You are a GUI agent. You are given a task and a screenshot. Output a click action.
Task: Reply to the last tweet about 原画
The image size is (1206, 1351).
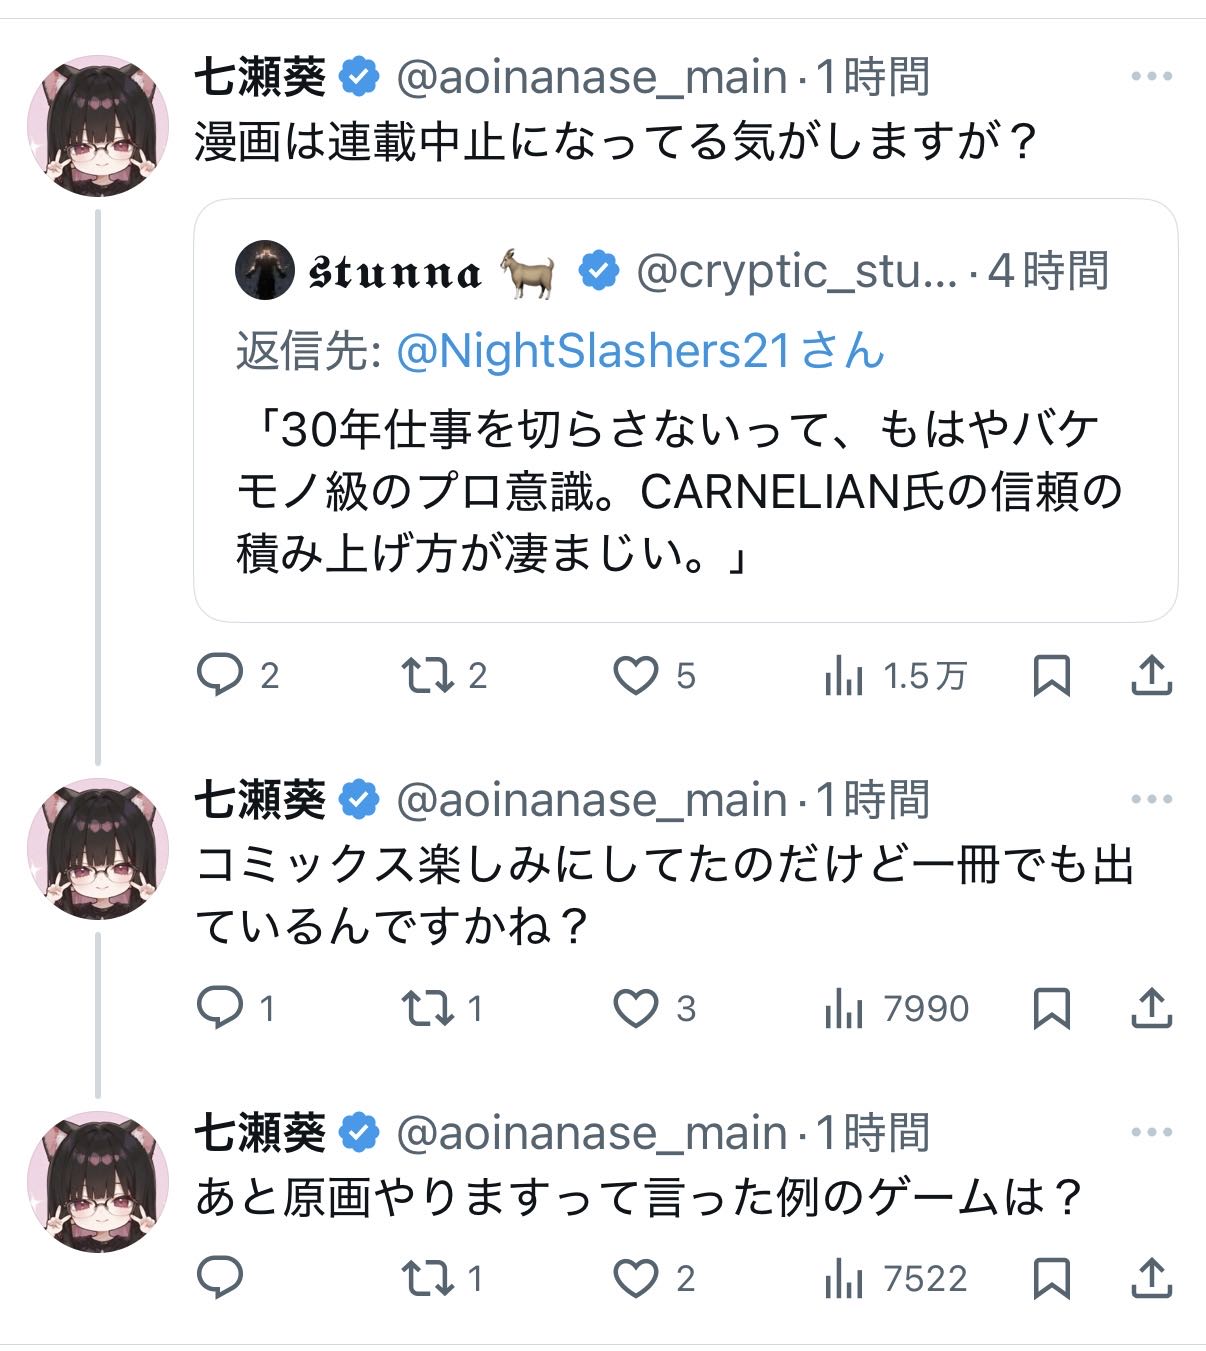click(220, 1278)
